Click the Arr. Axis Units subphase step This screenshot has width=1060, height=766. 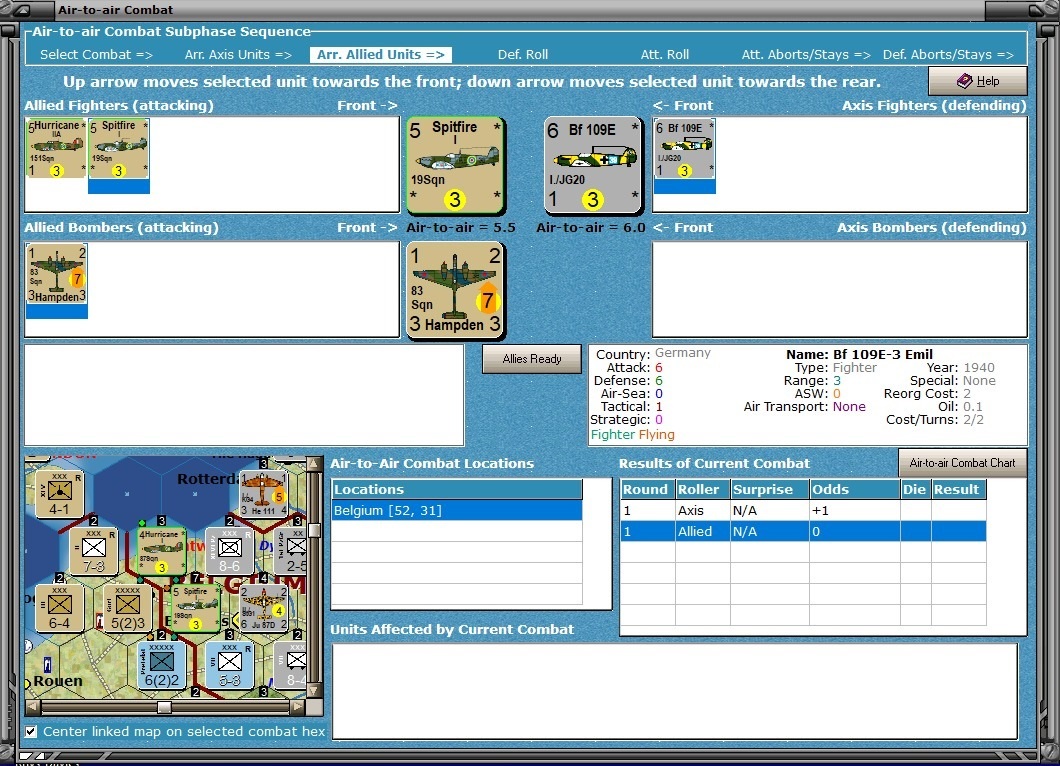point(238,54)
